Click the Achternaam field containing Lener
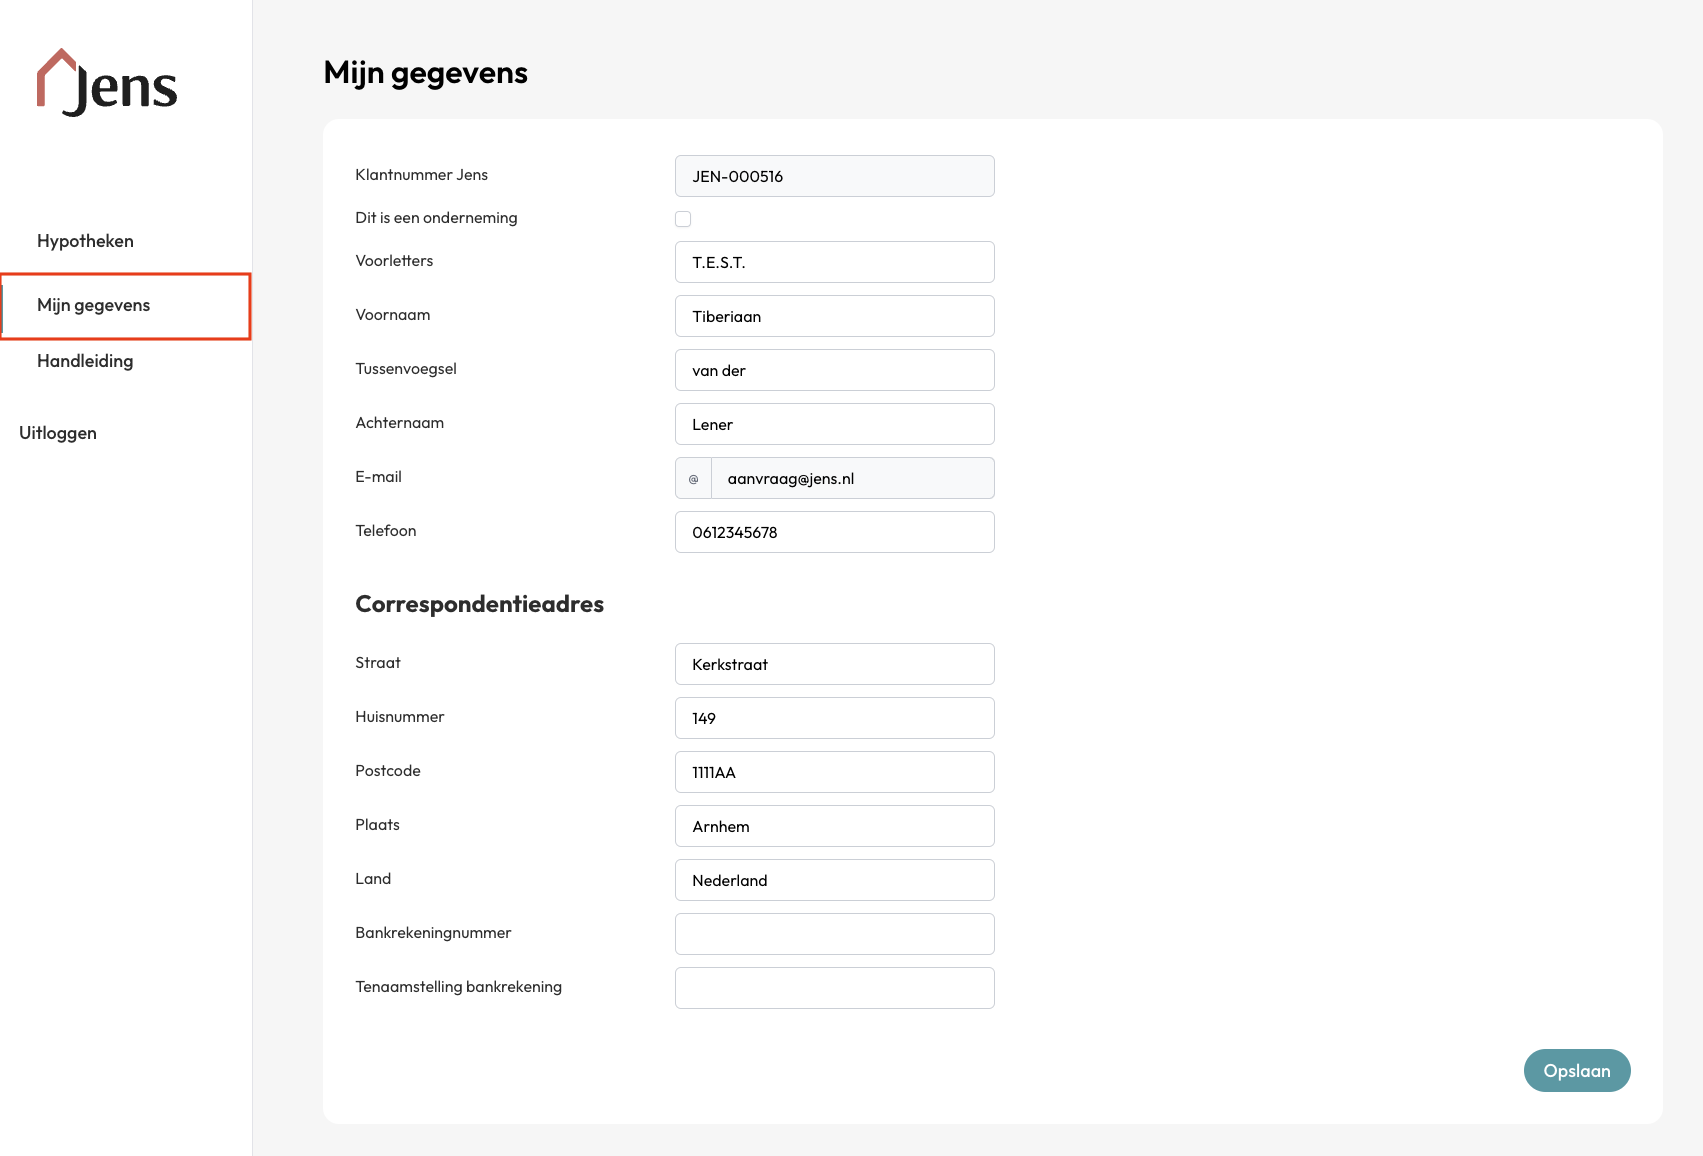This screenshot has width=1703, height=1156. click(834, 425)
